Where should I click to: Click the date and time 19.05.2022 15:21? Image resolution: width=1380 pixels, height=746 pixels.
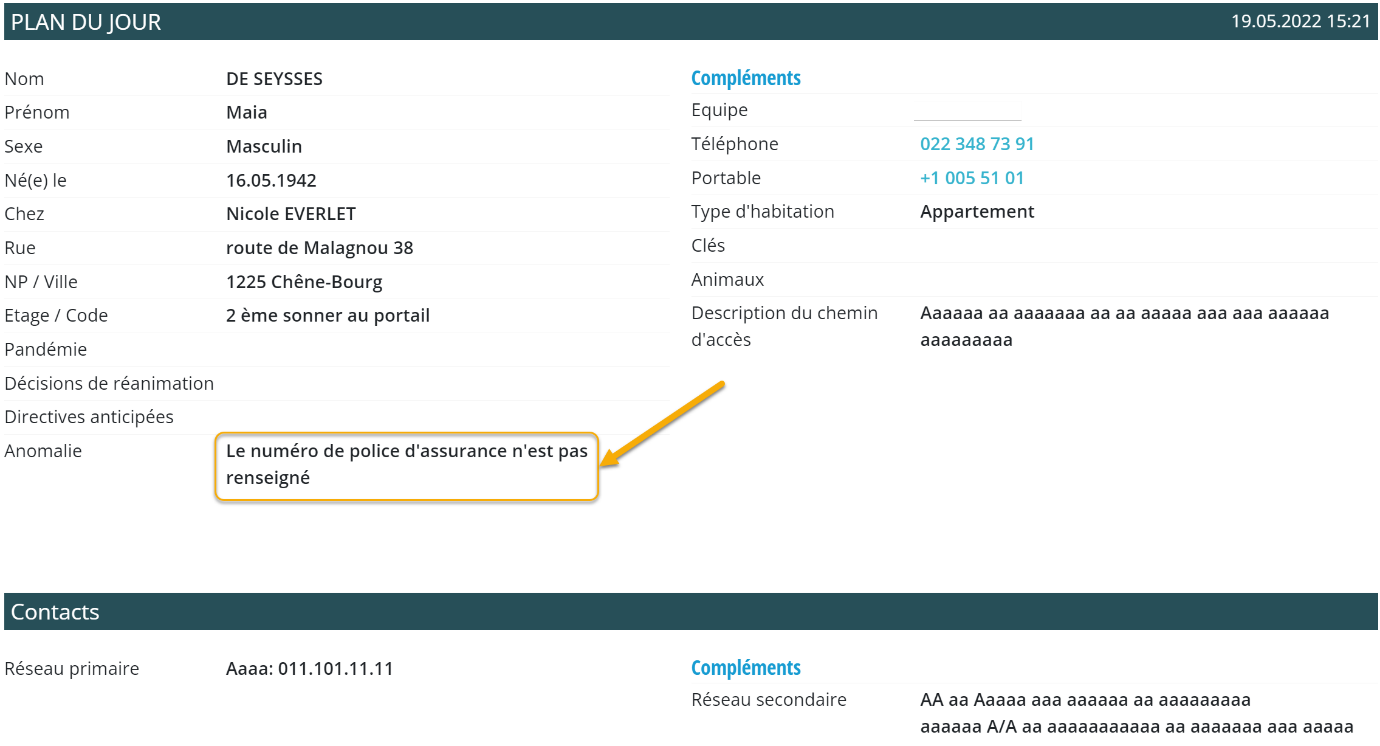pos(1299,22)
